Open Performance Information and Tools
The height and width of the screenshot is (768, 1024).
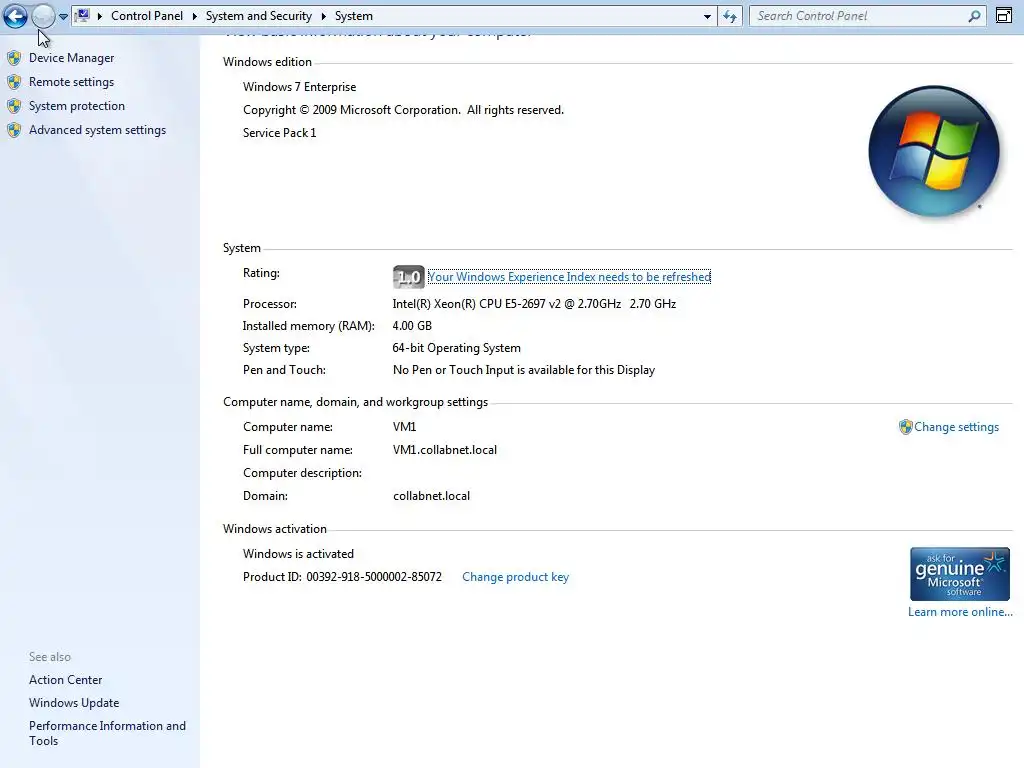(x=107, y=733)
